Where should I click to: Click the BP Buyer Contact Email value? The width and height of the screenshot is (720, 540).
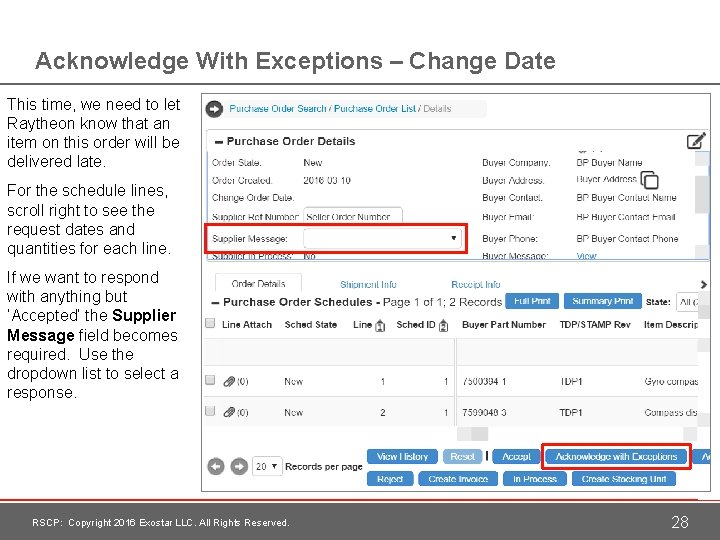click(x=625, y=217)
